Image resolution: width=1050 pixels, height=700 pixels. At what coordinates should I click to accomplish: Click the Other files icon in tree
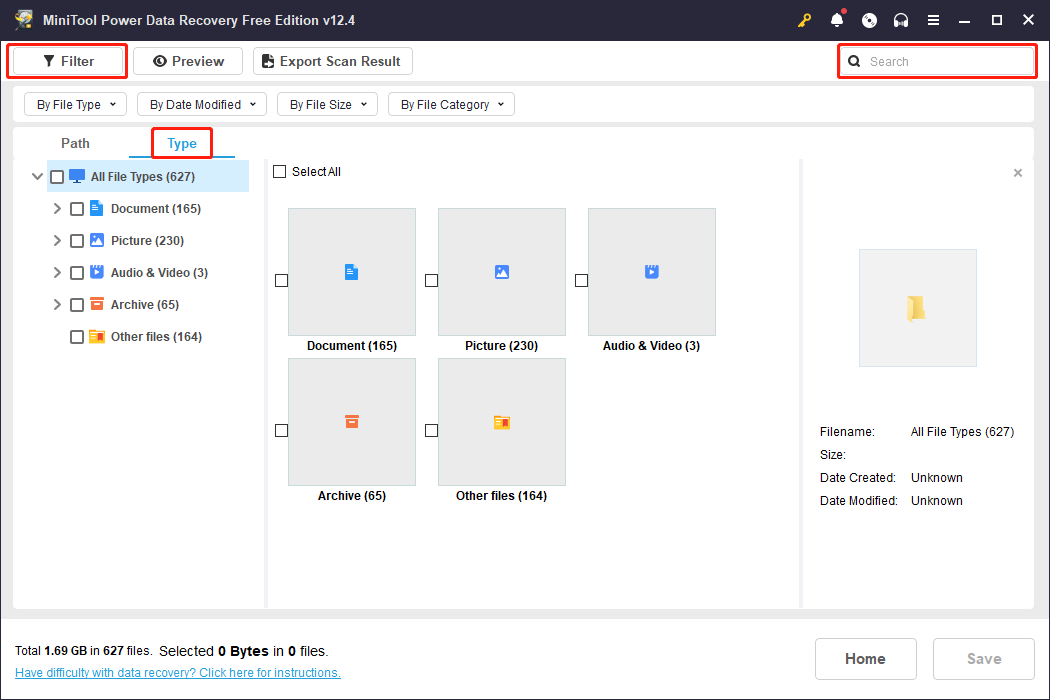96,336
